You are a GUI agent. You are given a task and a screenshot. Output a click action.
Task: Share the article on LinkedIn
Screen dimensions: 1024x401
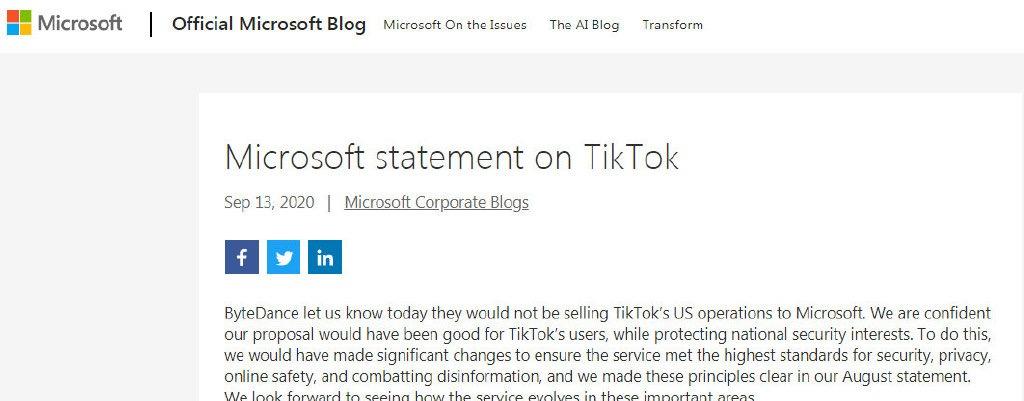coord(325,257)
